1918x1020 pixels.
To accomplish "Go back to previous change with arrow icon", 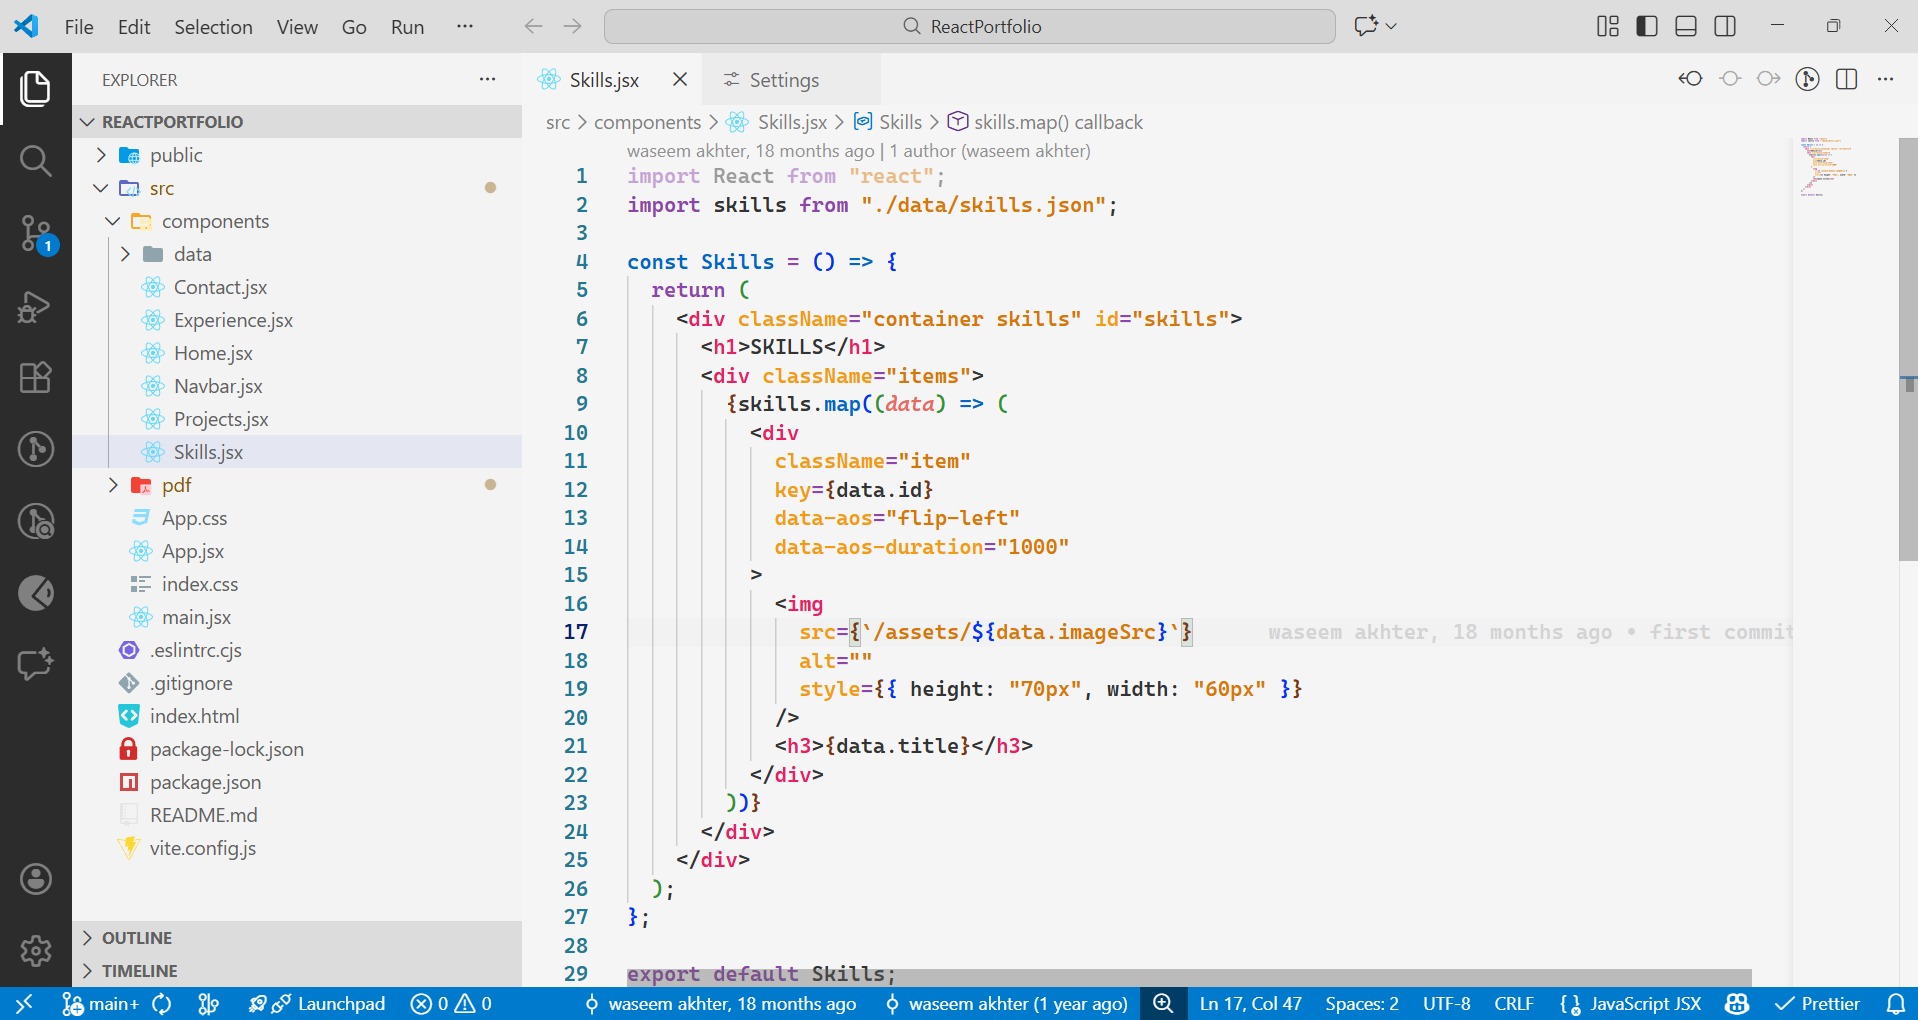I will [x=1689, y=79].
